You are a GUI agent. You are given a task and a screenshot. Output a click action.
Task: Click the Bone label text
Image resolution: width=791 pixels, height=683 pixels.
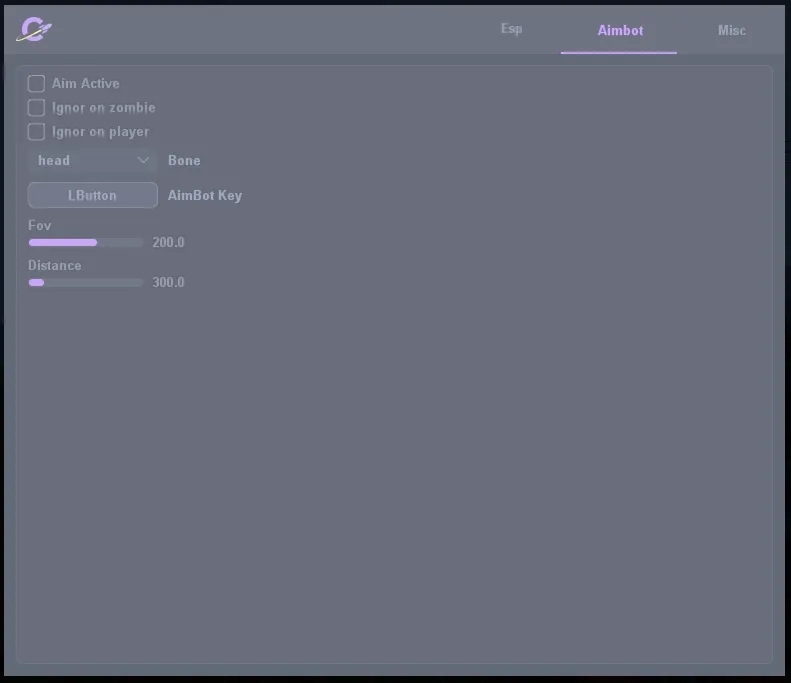coord(184,160)
